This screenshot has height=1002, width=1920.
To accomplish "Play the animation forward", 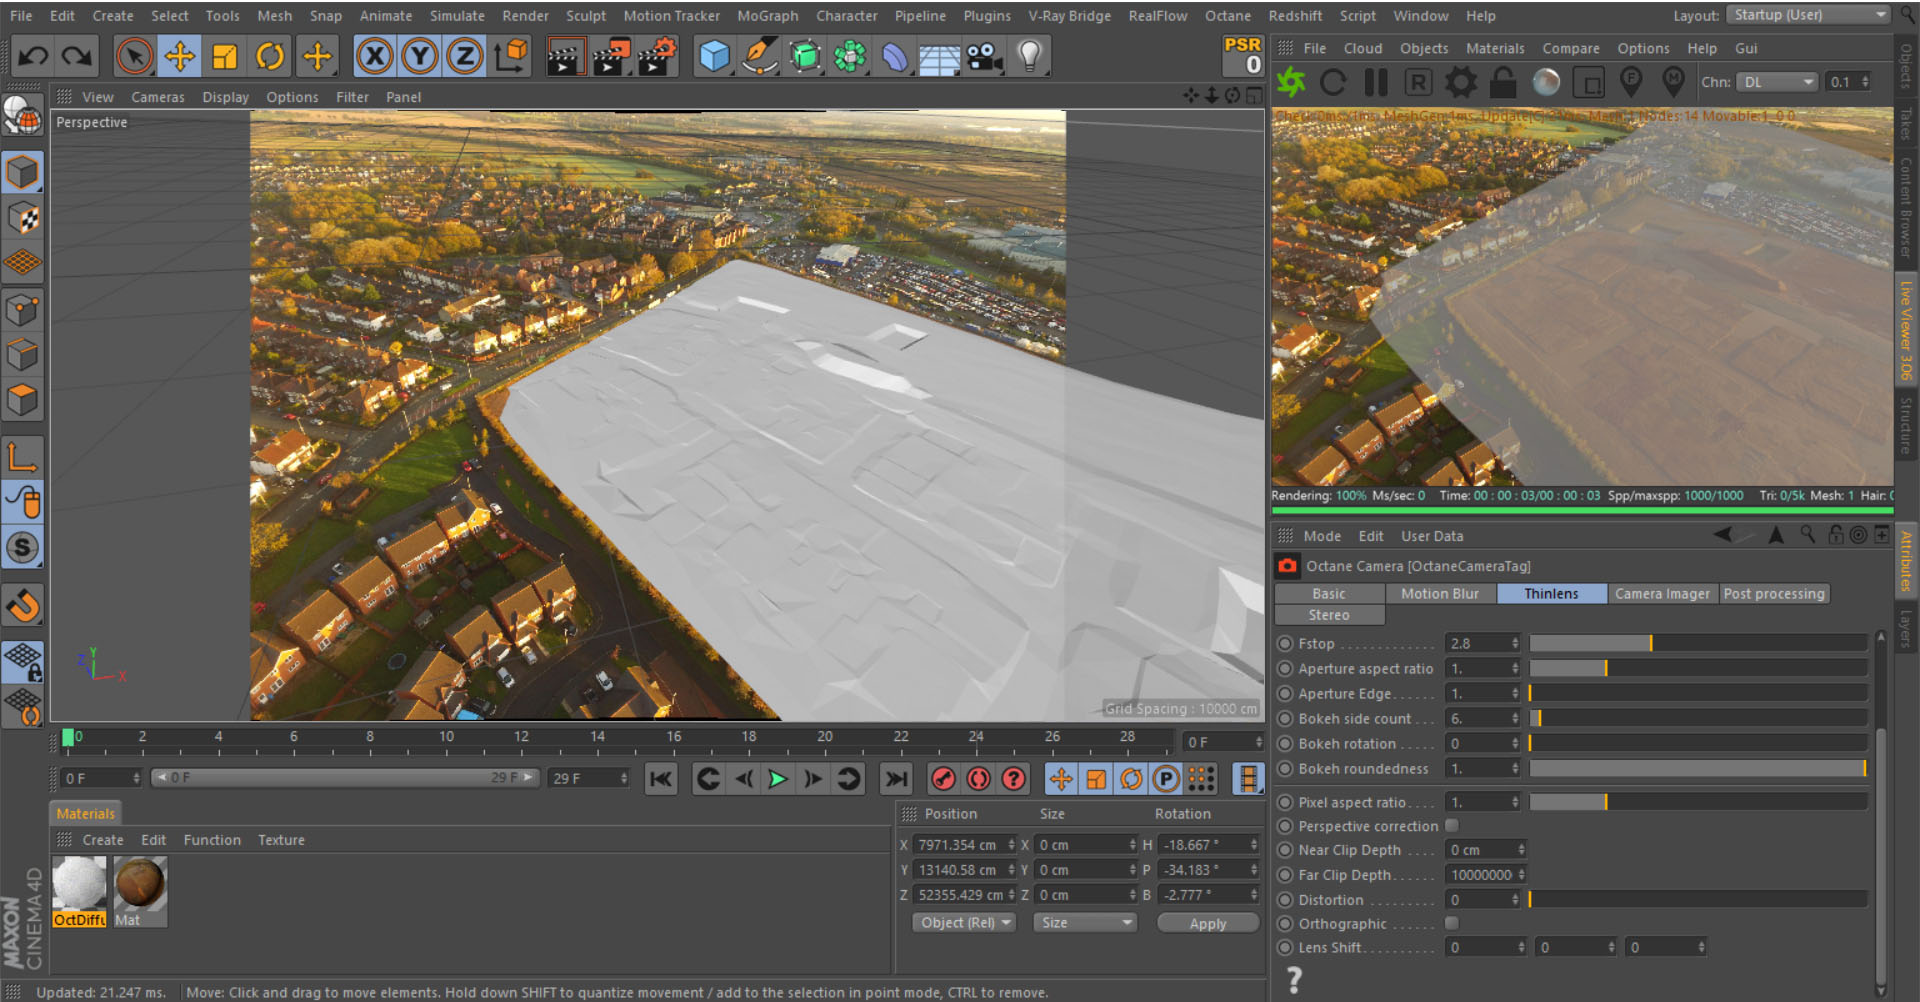I will 777,779.
